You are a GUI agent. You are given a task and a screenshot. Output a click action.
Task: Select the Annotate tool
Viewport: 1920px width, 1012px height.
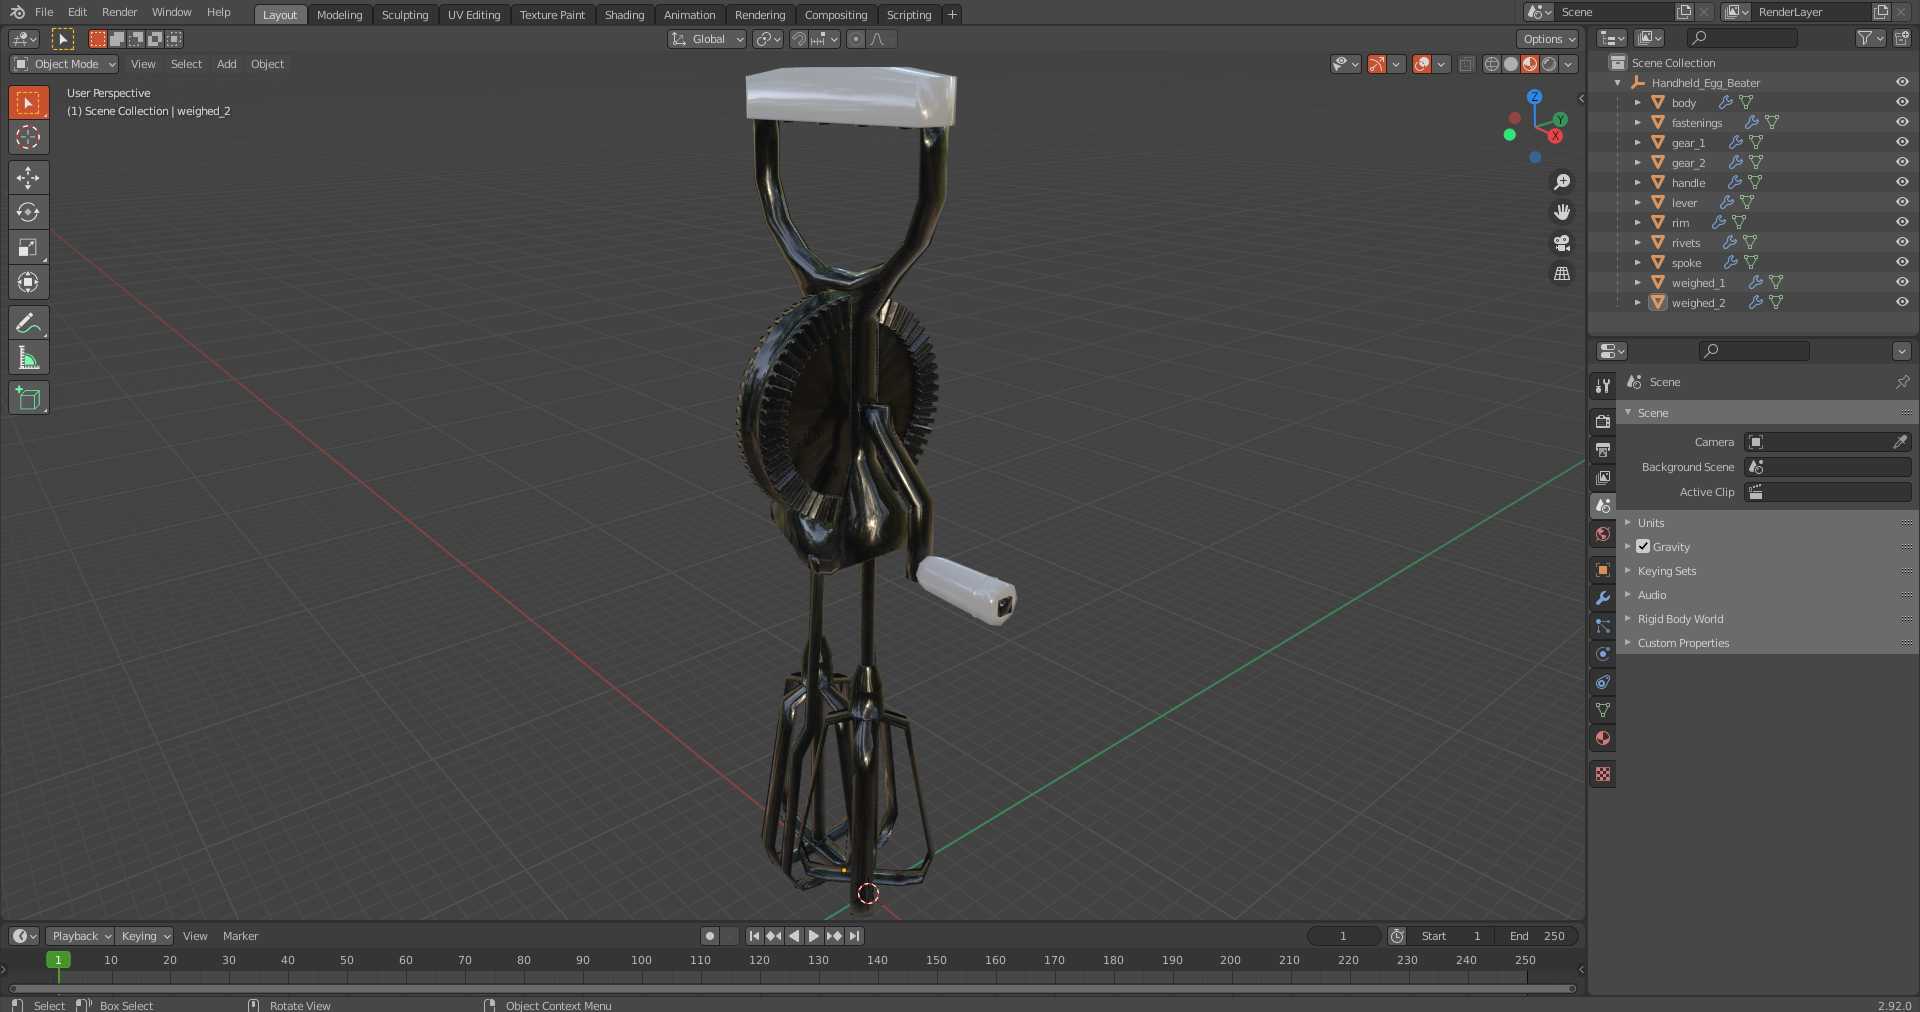tap(28, 323)
